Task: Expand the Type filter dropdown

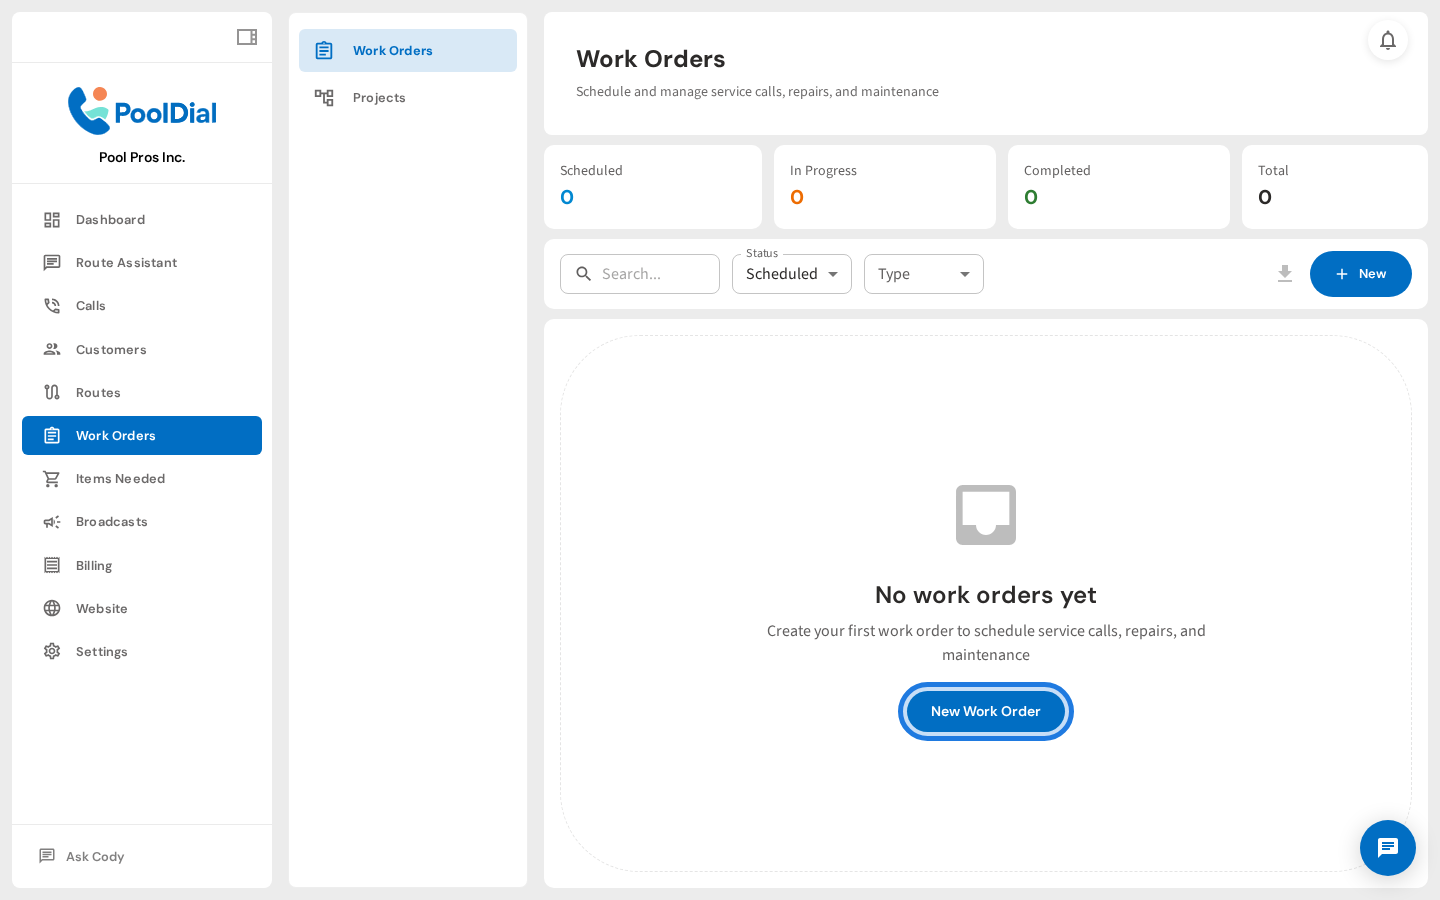Action: point(923,273)
